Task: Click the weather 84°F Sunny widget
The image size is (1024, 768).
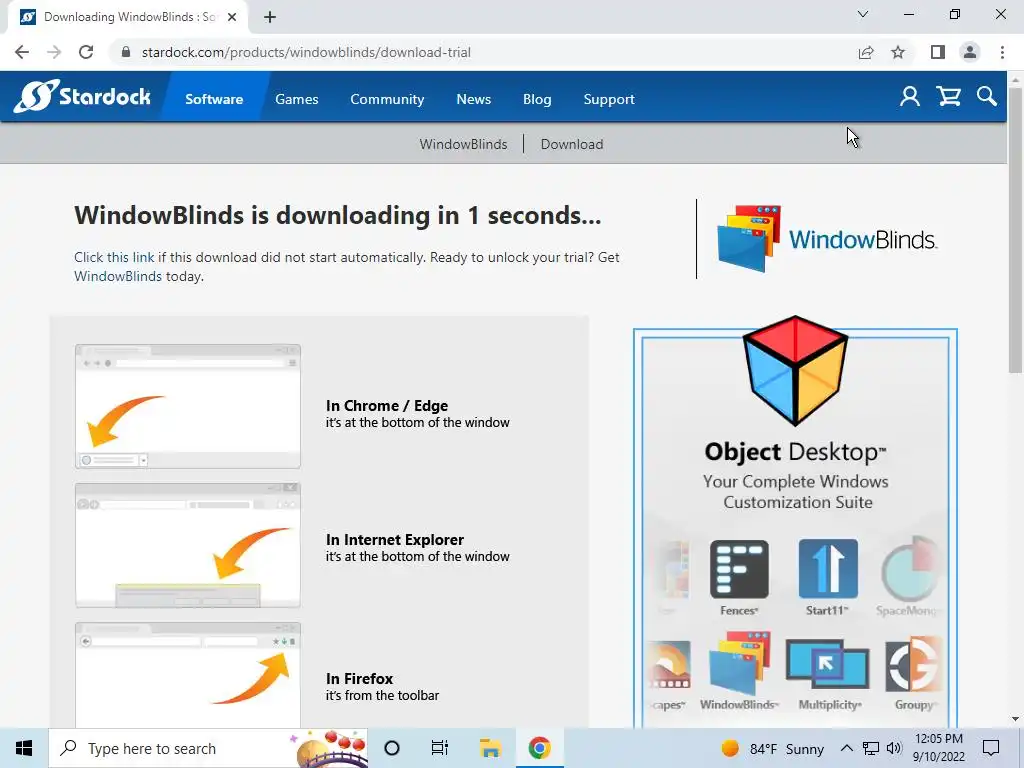Action: pos(773,748)
